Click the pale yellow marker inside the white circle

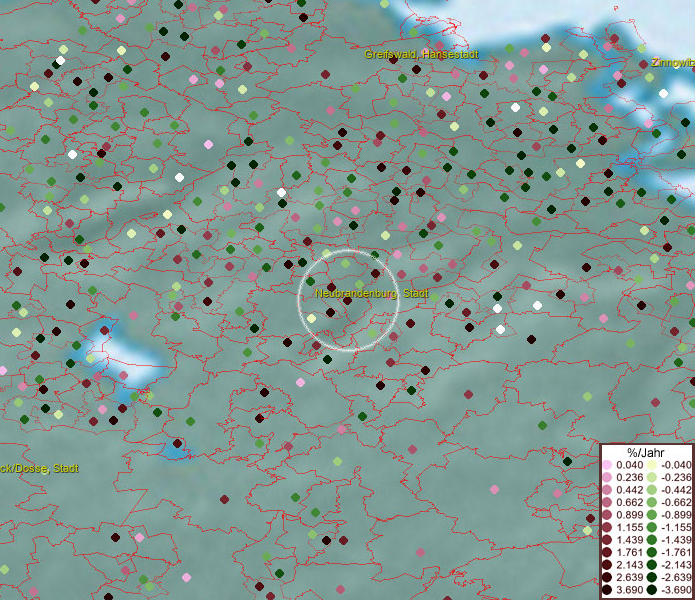(311, 318)
